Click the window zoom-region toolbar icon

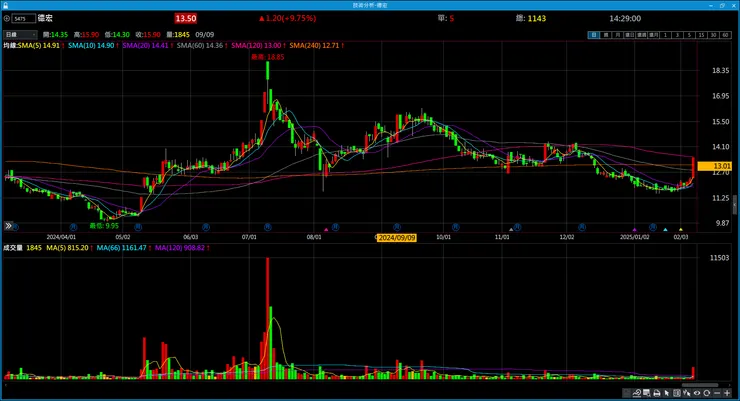tap(647, 393)
